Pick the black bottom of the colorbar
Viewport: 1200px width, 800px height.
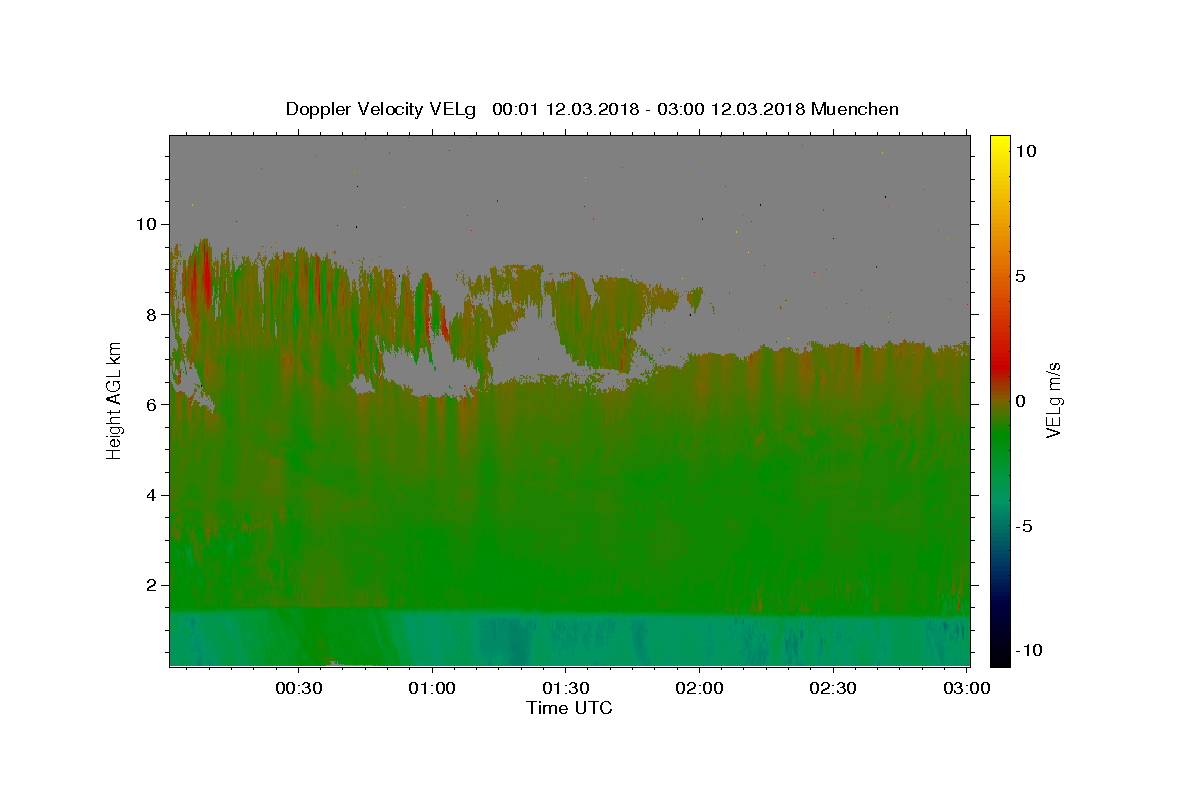click(x=1000, y=655)
